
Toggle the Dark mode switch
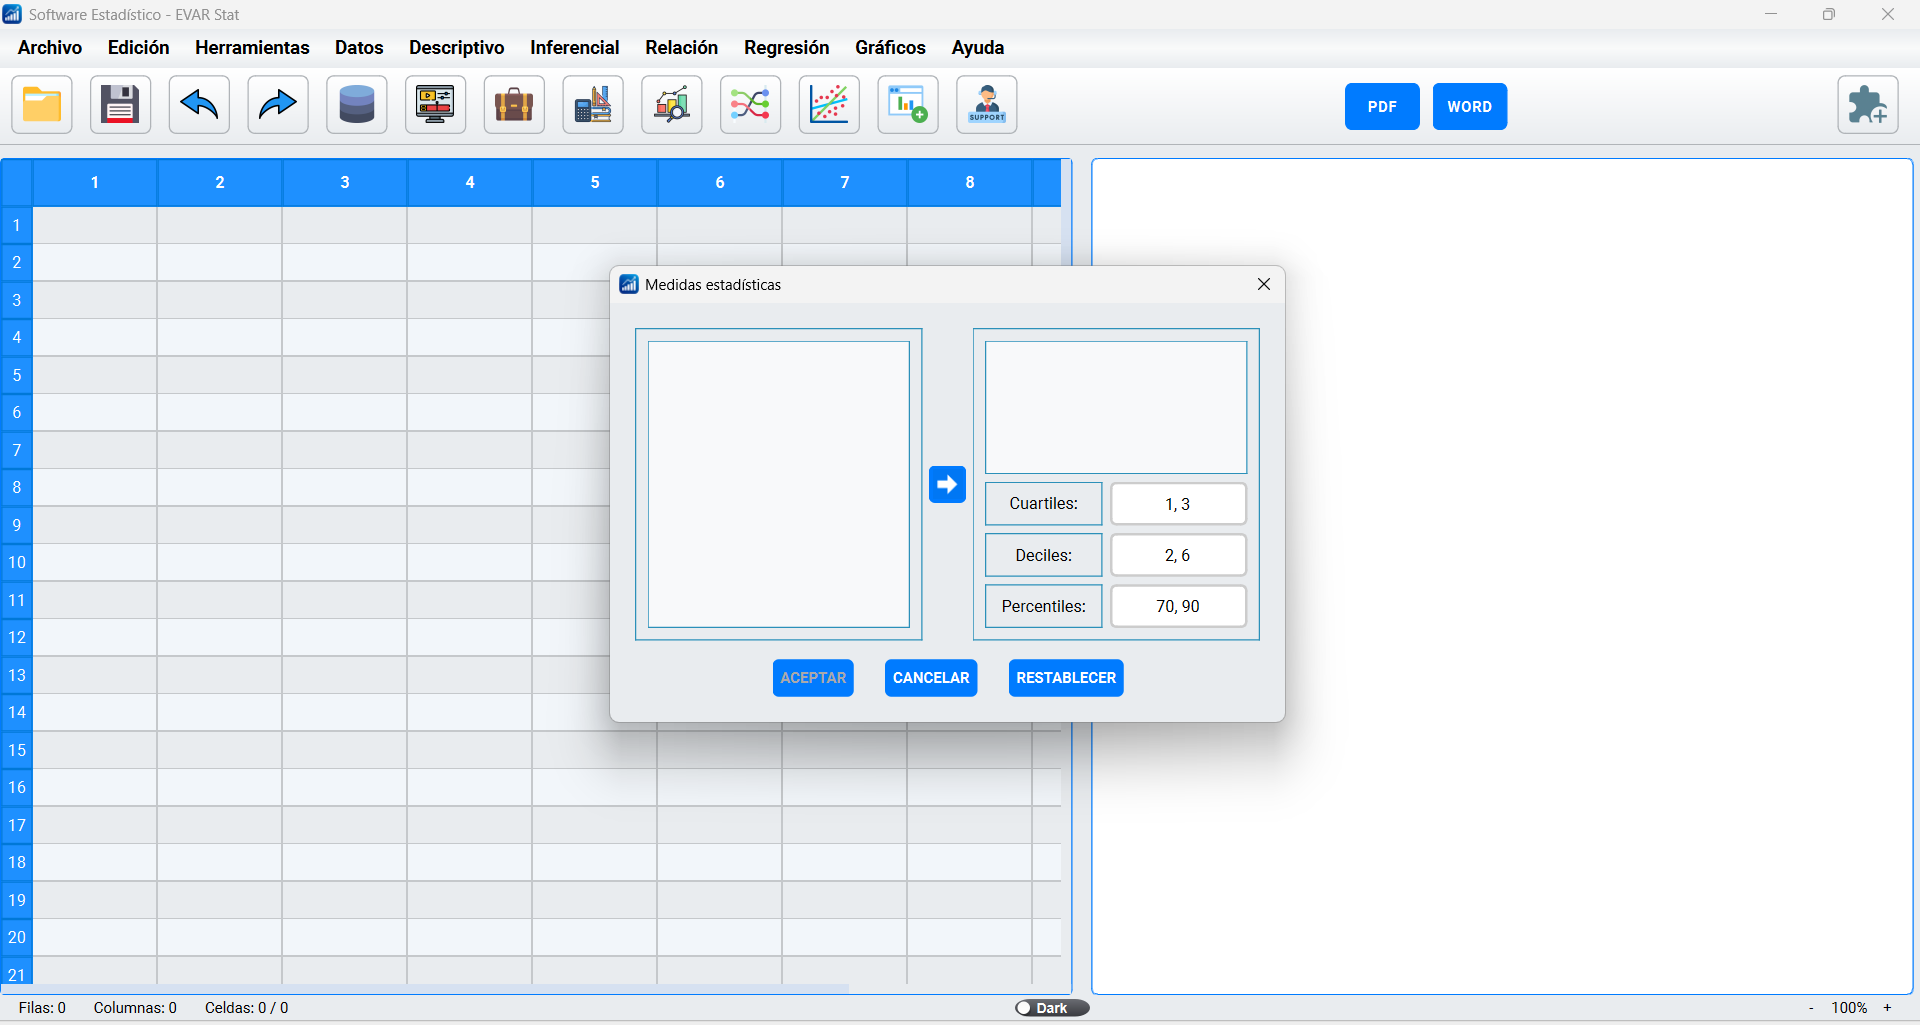1051,1008
